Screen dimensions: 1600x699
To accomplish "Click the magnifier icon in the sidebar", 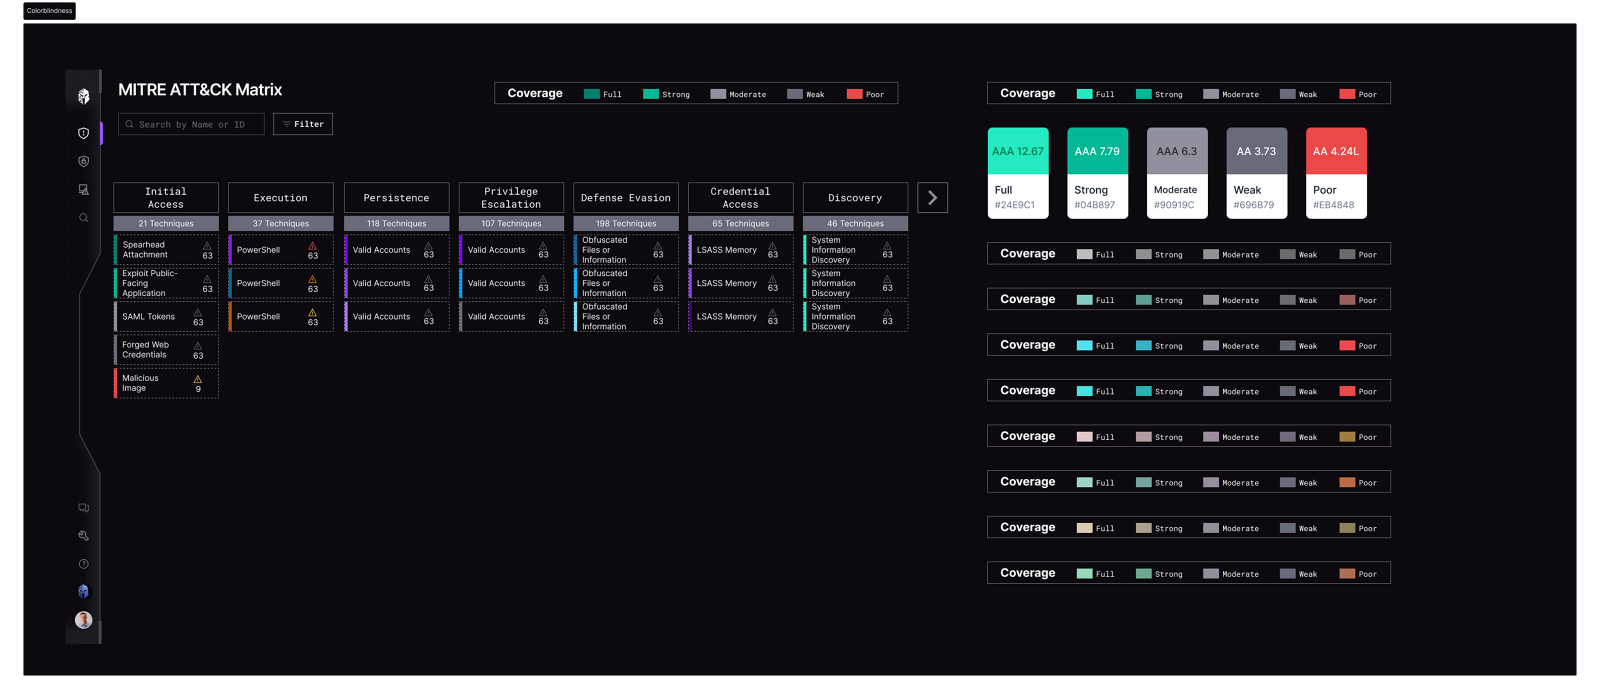I will click(84, 217).
